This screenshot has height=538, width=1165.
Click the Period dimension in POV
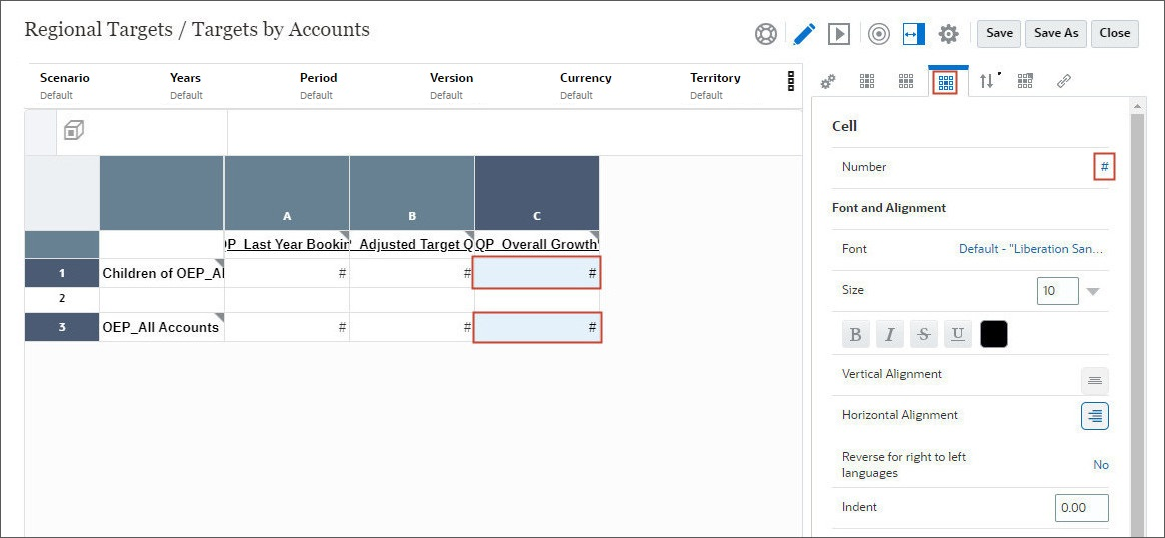[318, 85]
